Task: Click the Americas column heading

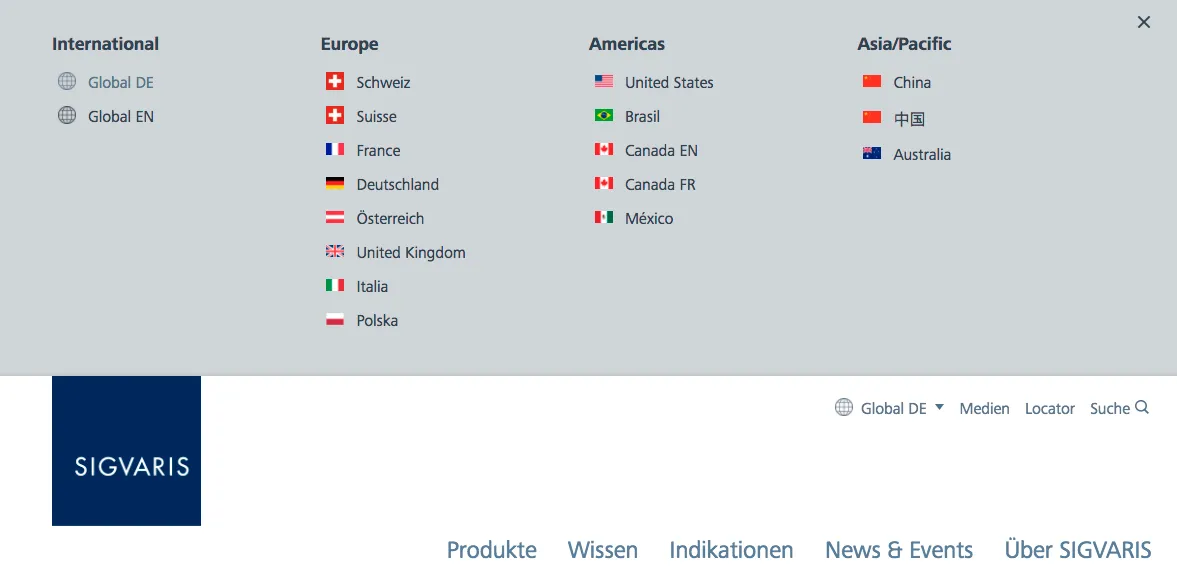Action: 627,44
